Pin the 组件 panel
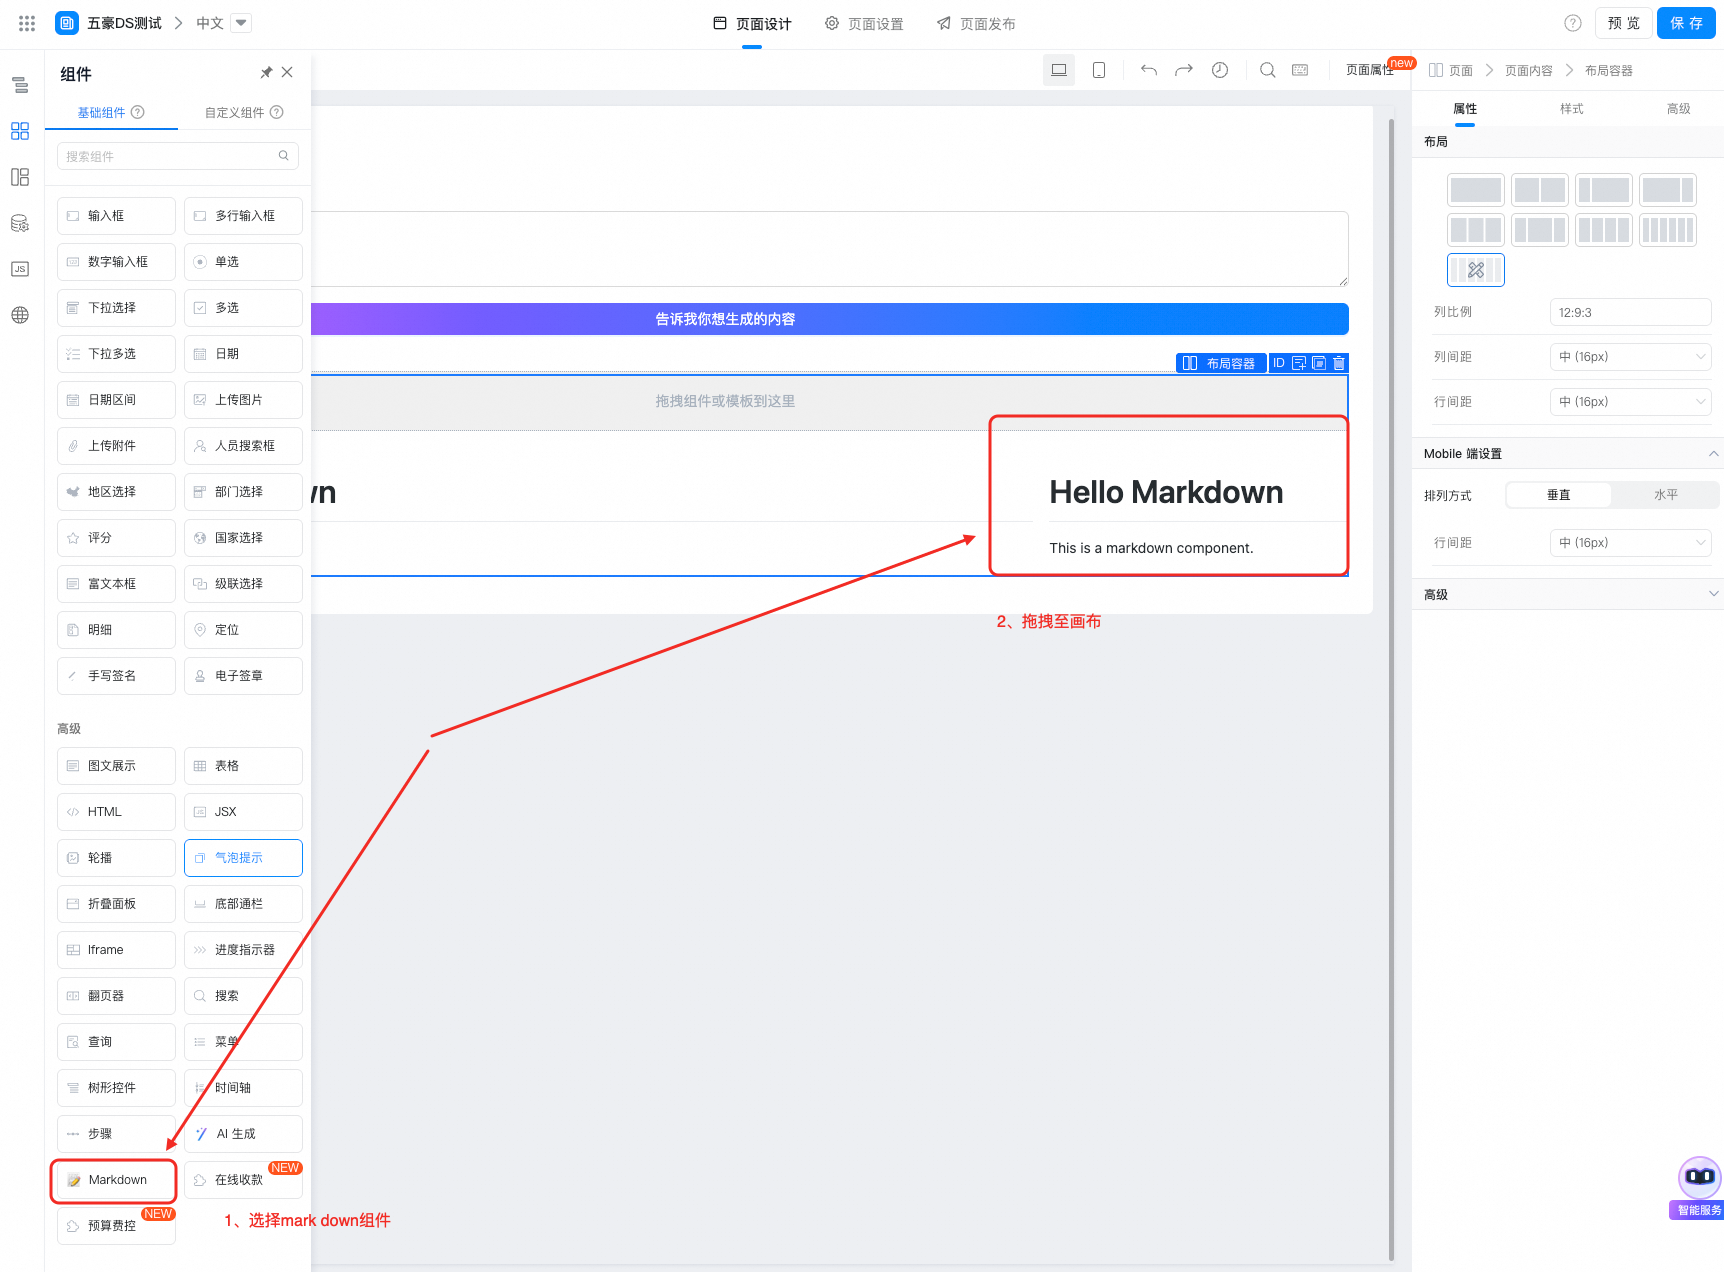The height and width of the screenshot is (1272, 1724). [266, 73]
